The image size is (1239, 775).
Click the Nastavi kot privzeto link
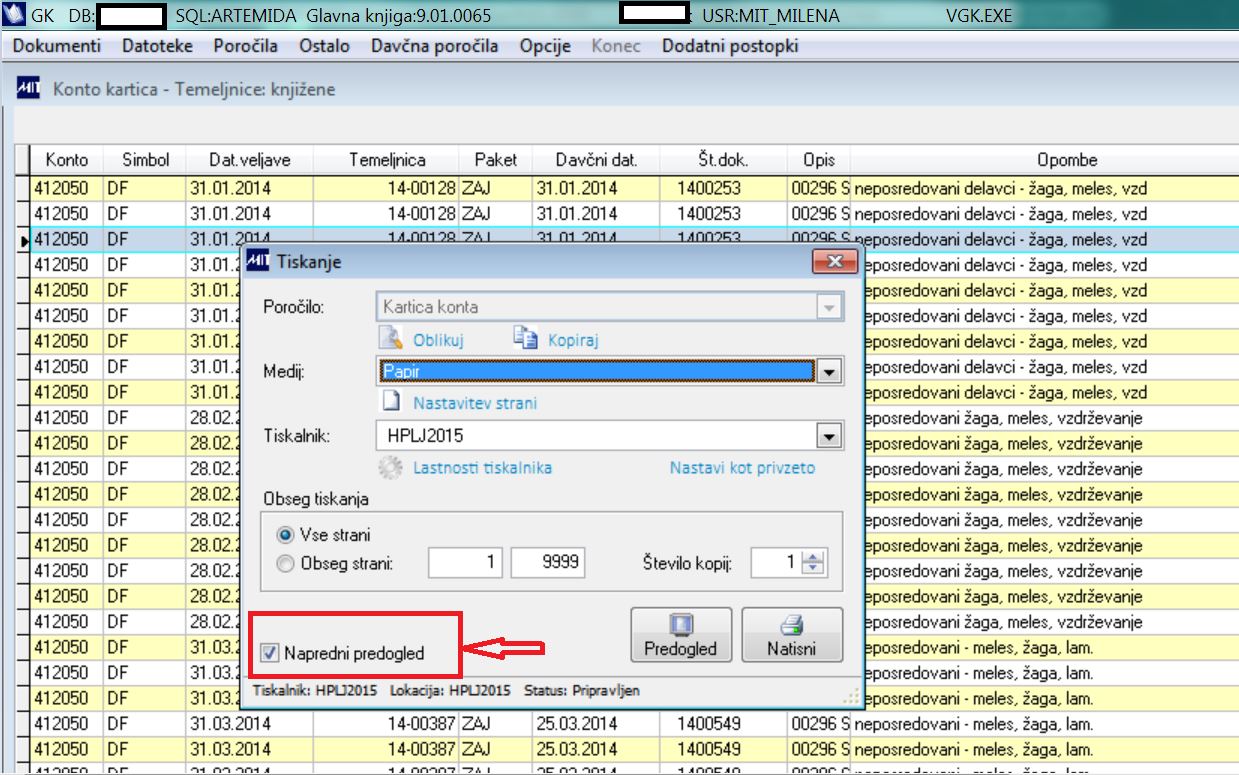[x=742, y=467]
